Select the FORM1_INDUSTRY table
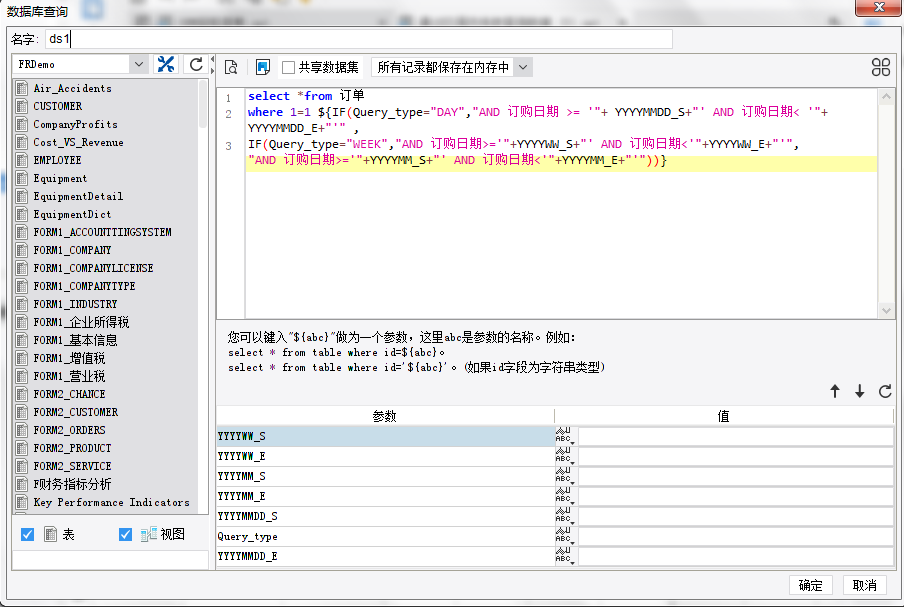Screen dimensions: 904x607 point(75,304)
